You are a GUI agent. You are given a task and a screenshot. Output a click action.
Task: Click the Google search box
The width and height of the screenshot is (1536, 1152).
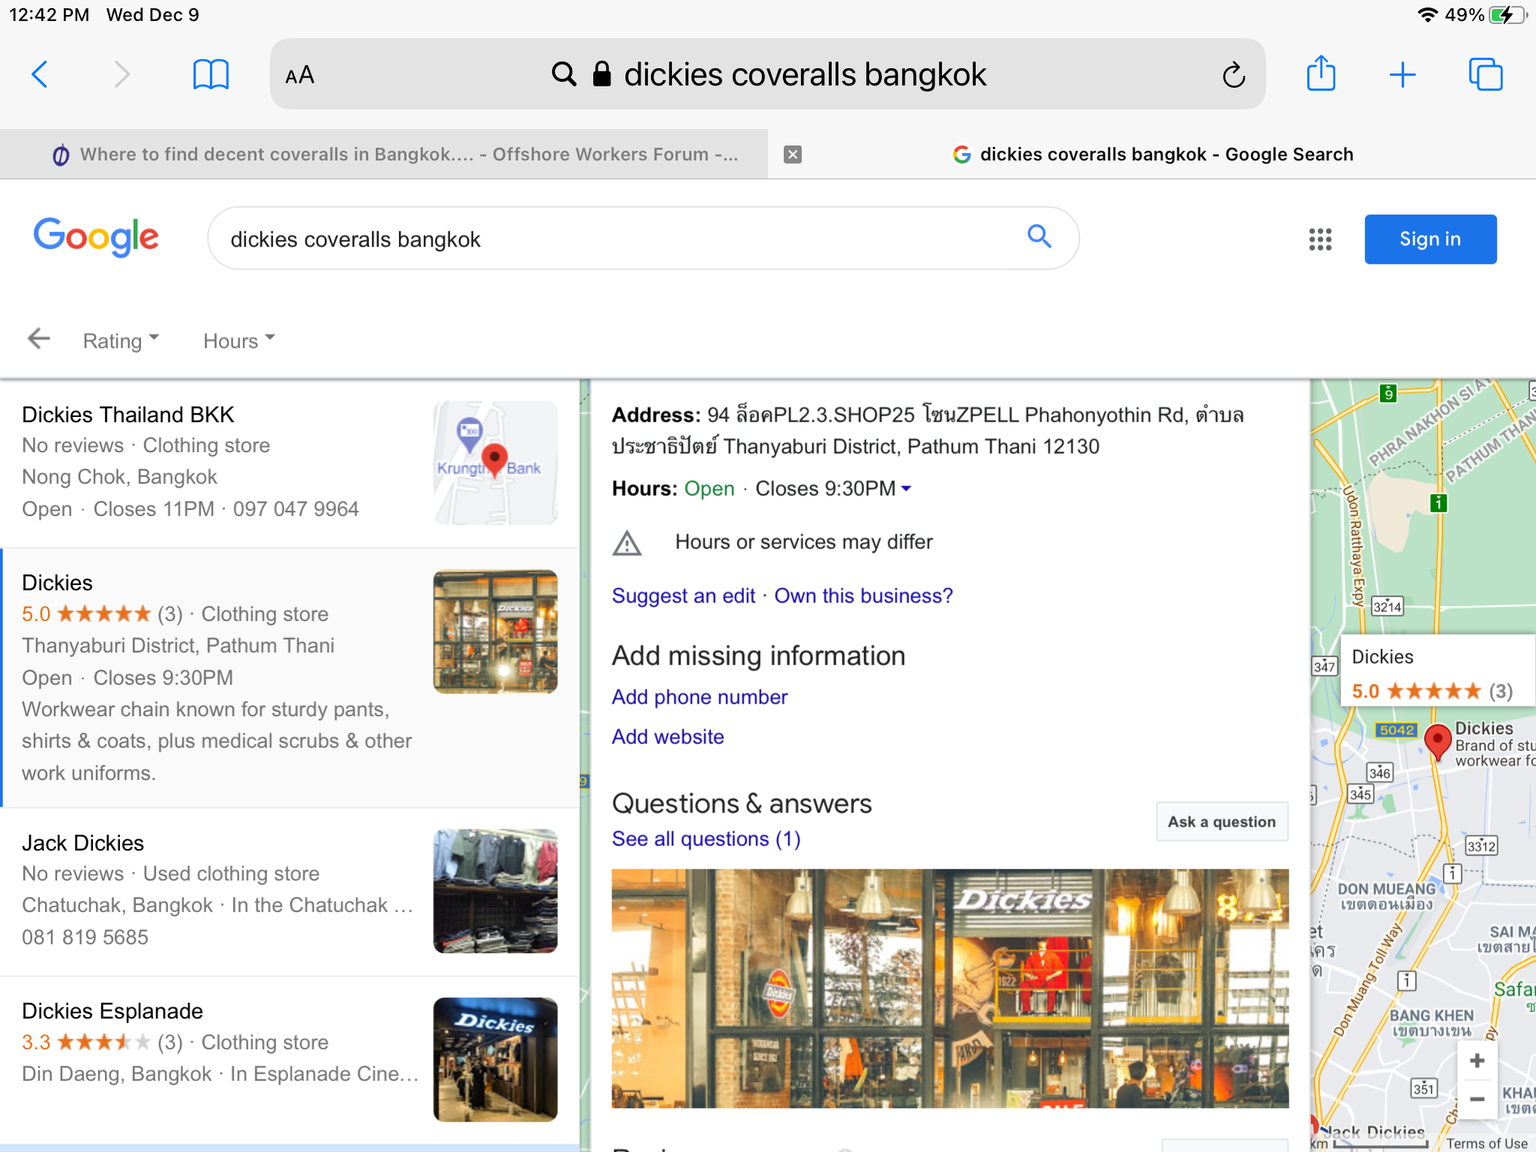point(643,238)
